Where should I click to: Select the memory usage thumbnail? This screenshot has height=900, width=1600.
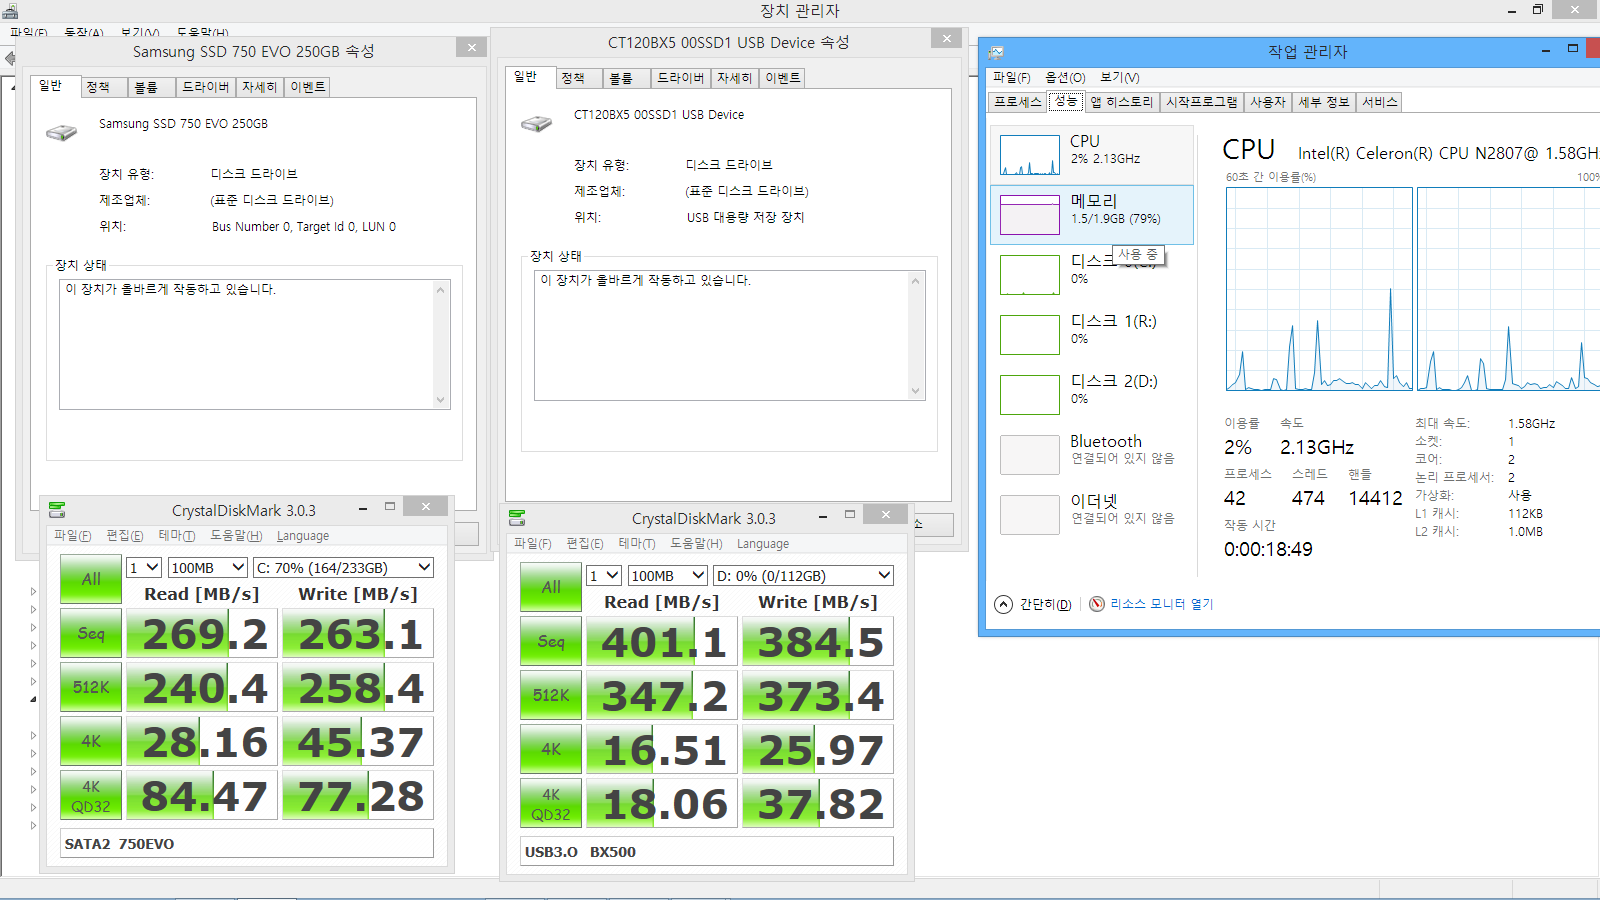[1030, 215]
